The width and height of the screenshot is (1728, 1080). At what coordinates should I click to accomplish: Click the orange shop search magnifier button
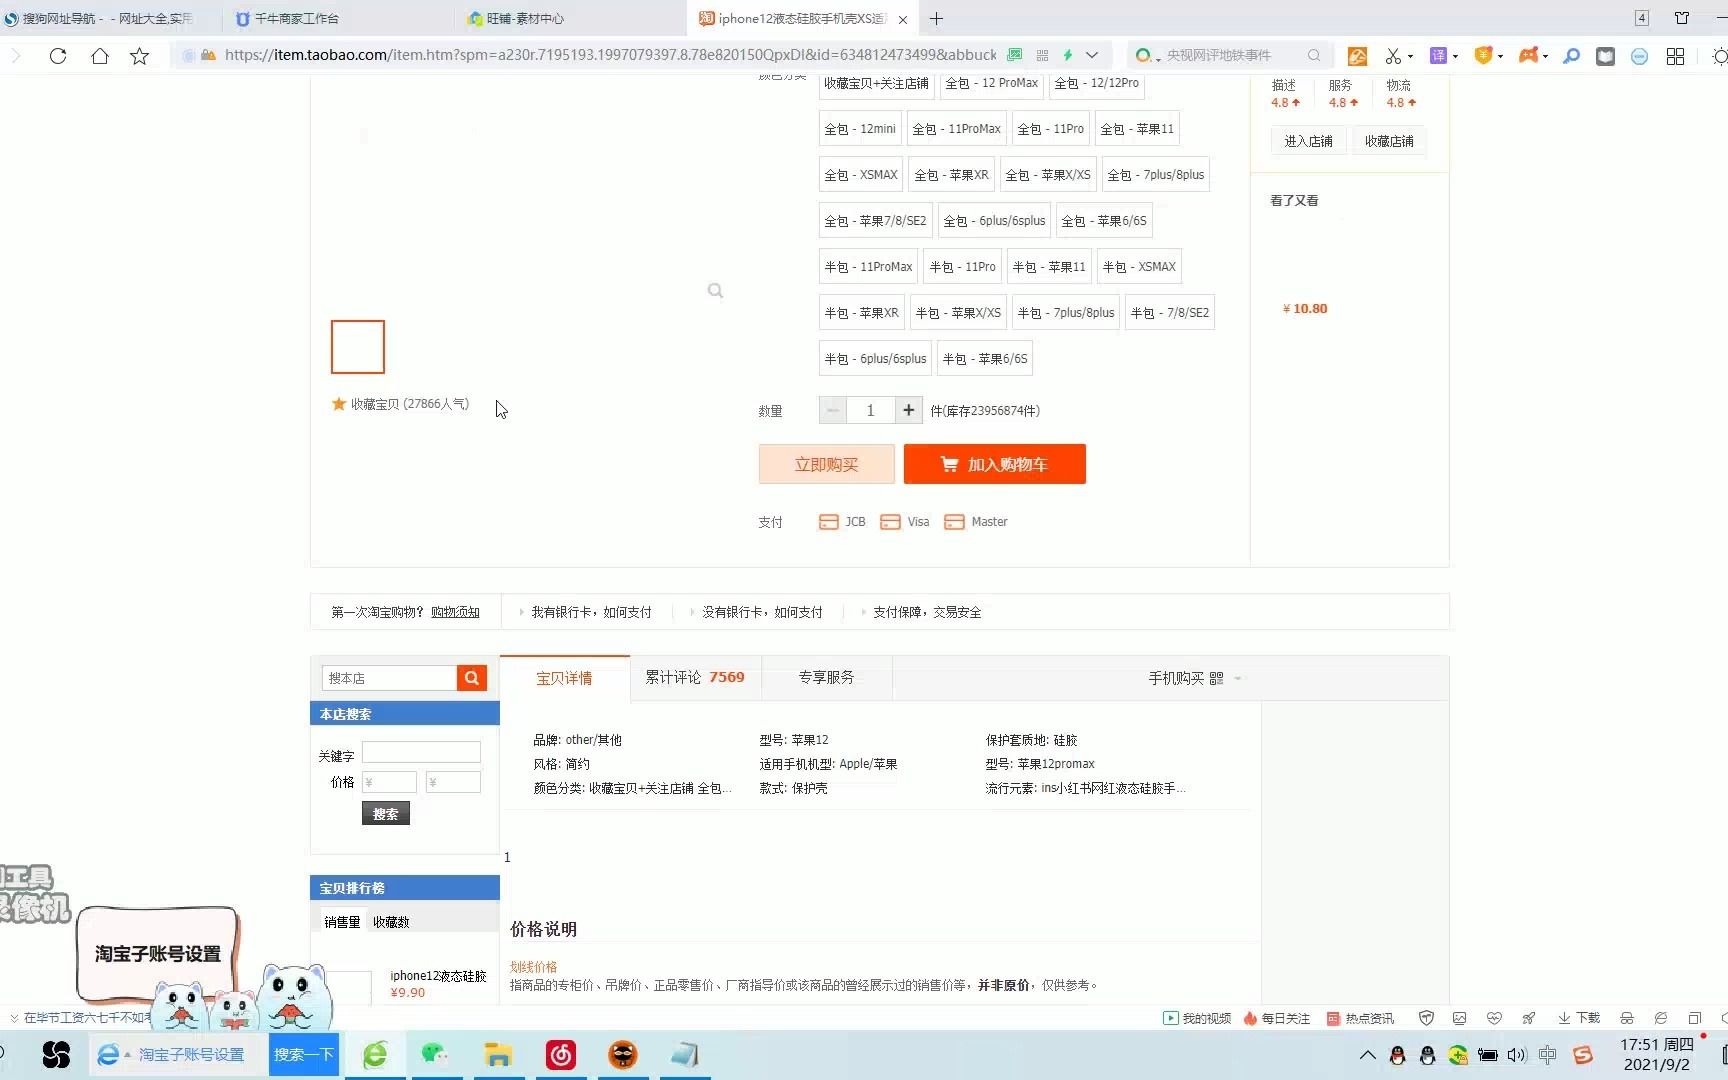click(472, 678)
